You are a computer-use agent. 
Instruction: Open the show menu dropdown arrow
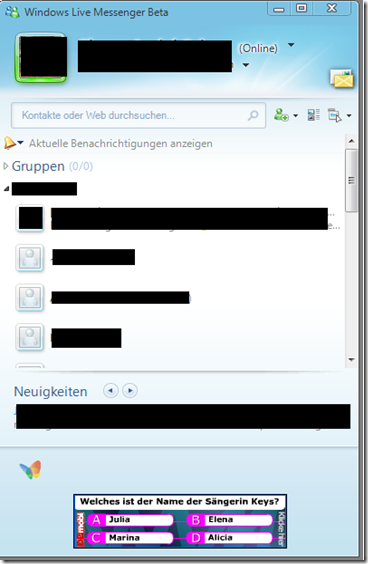pos(349,115)
